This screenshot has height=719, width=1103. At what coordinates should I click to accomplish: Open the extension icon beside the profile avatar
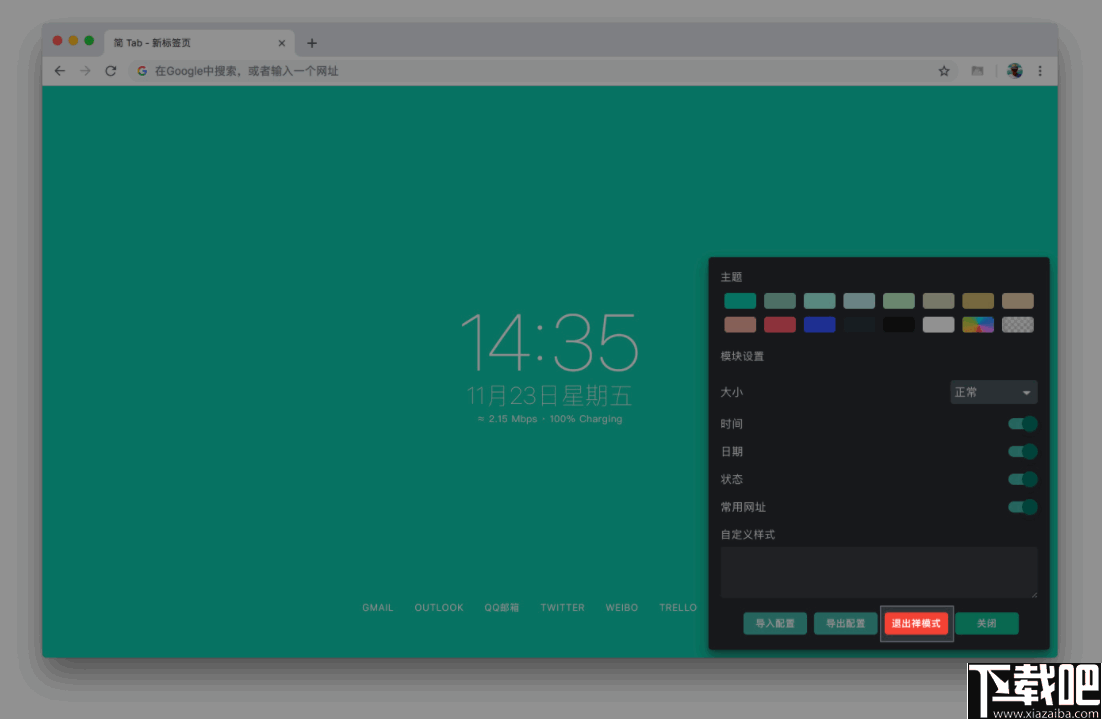(977, 71)
